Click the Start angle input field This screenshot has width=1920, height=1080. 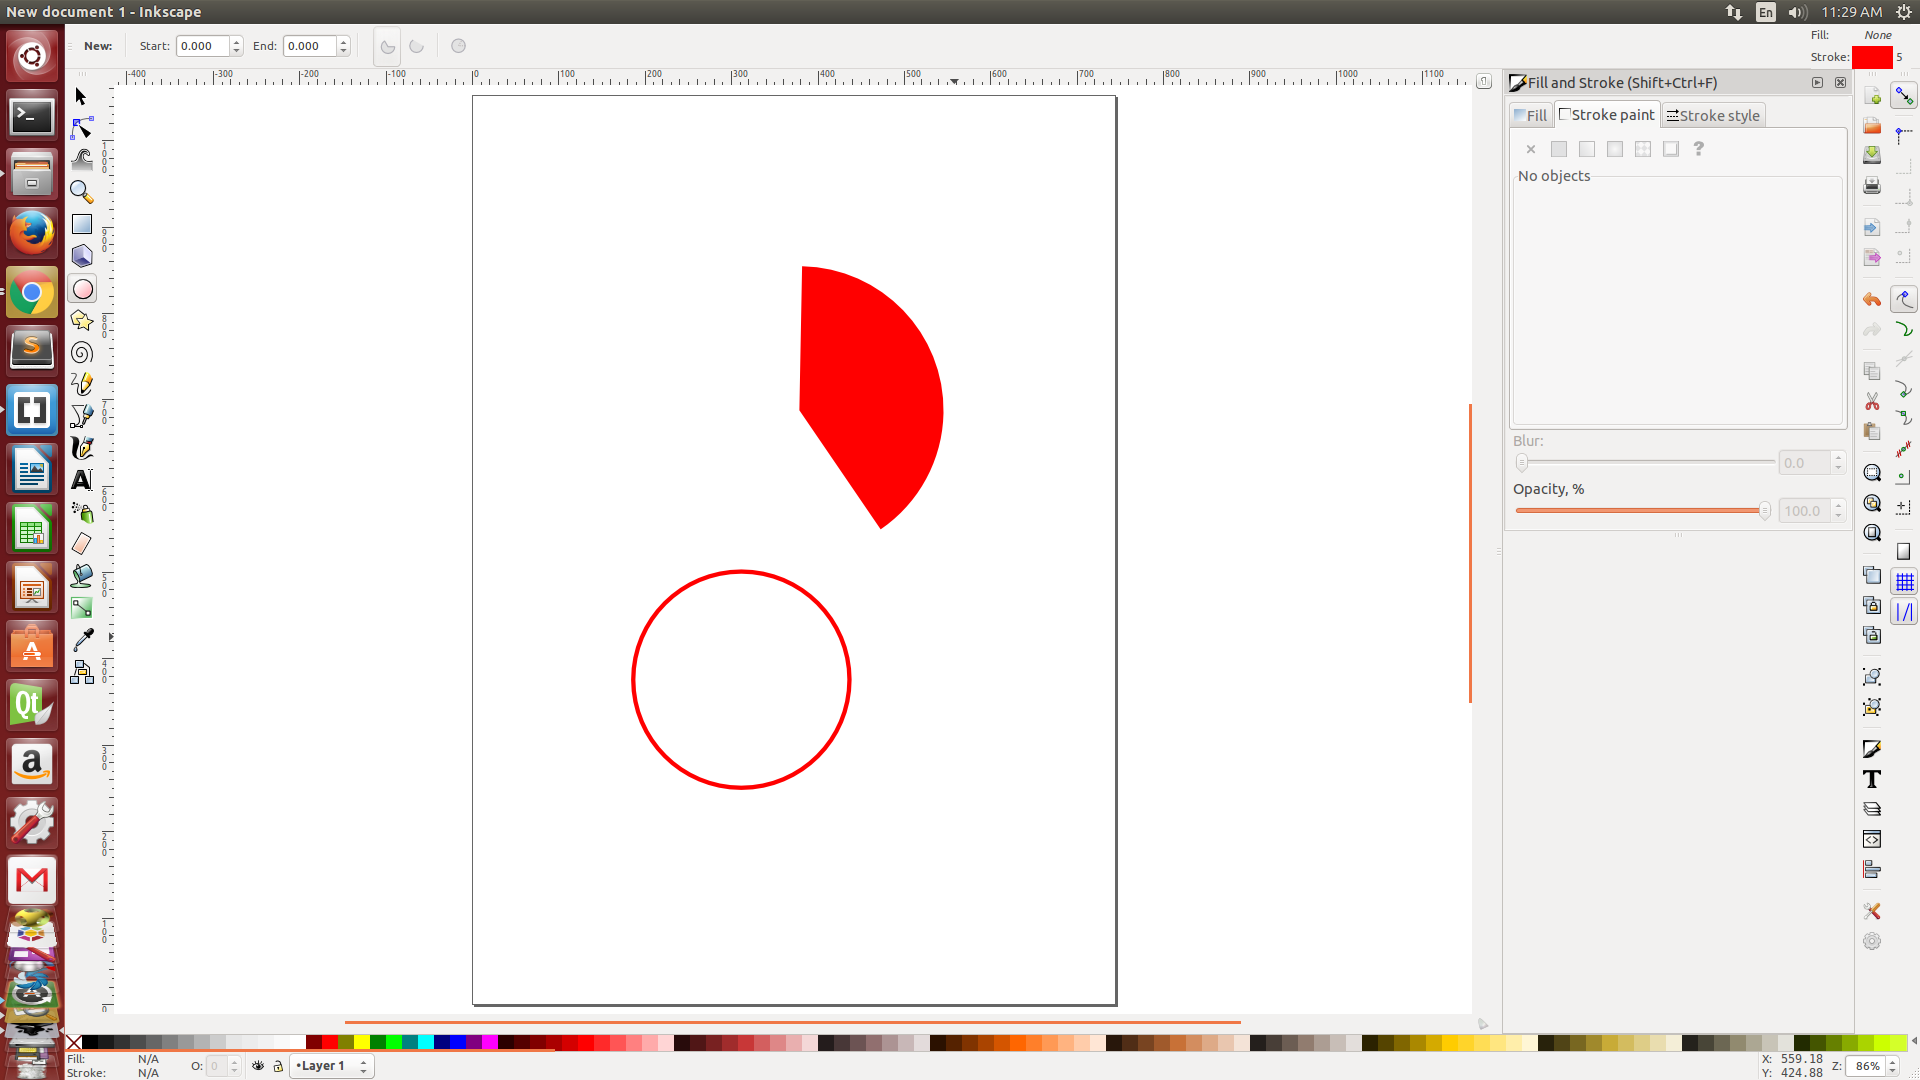pyautogui.click(x=203, y=46)
